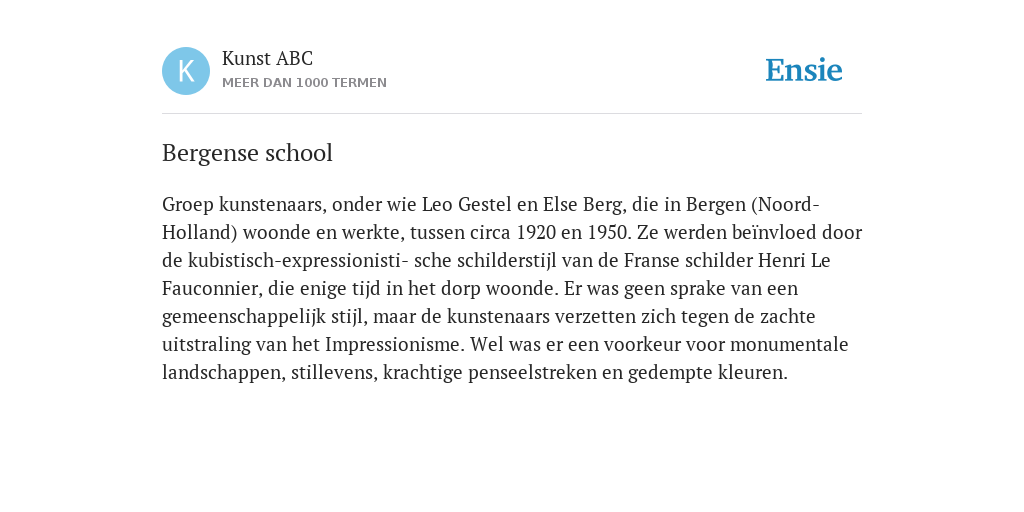Click the word landschappen in last line
Screen dimensions: 1024x512
pyautogui.click(x=221, y=372)
